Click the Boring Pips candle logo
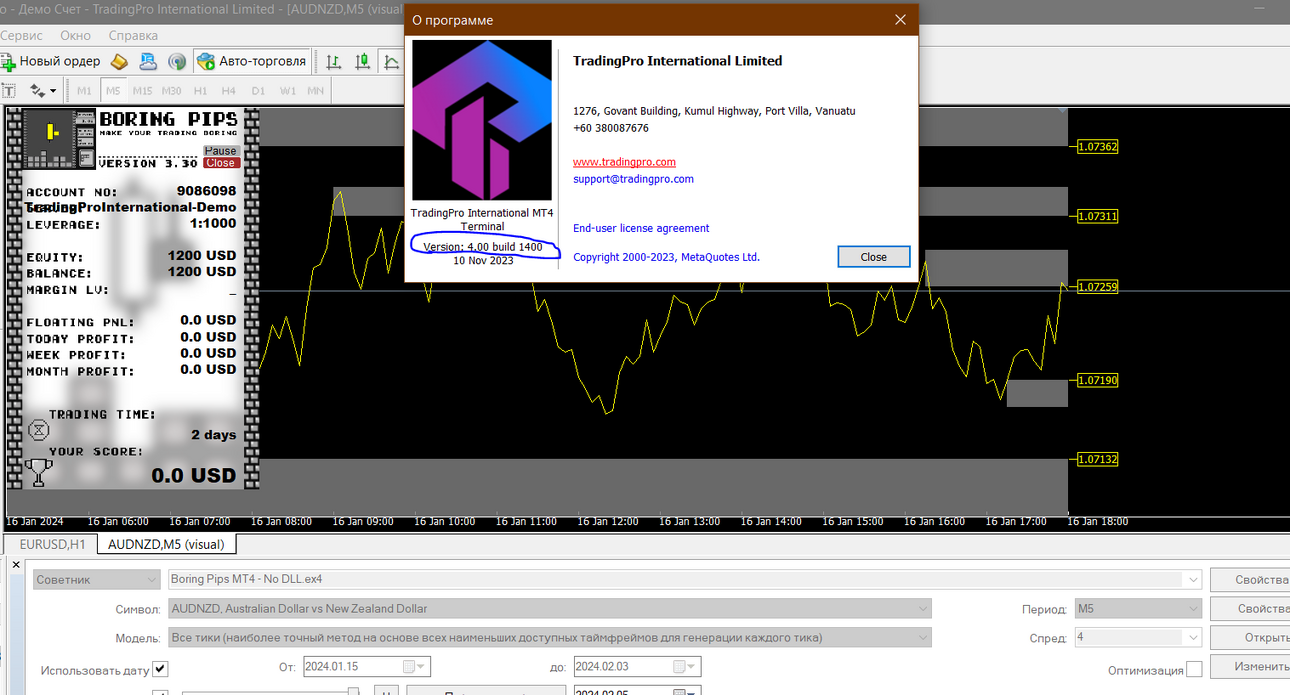1290x695 pixels. point(59,139)
